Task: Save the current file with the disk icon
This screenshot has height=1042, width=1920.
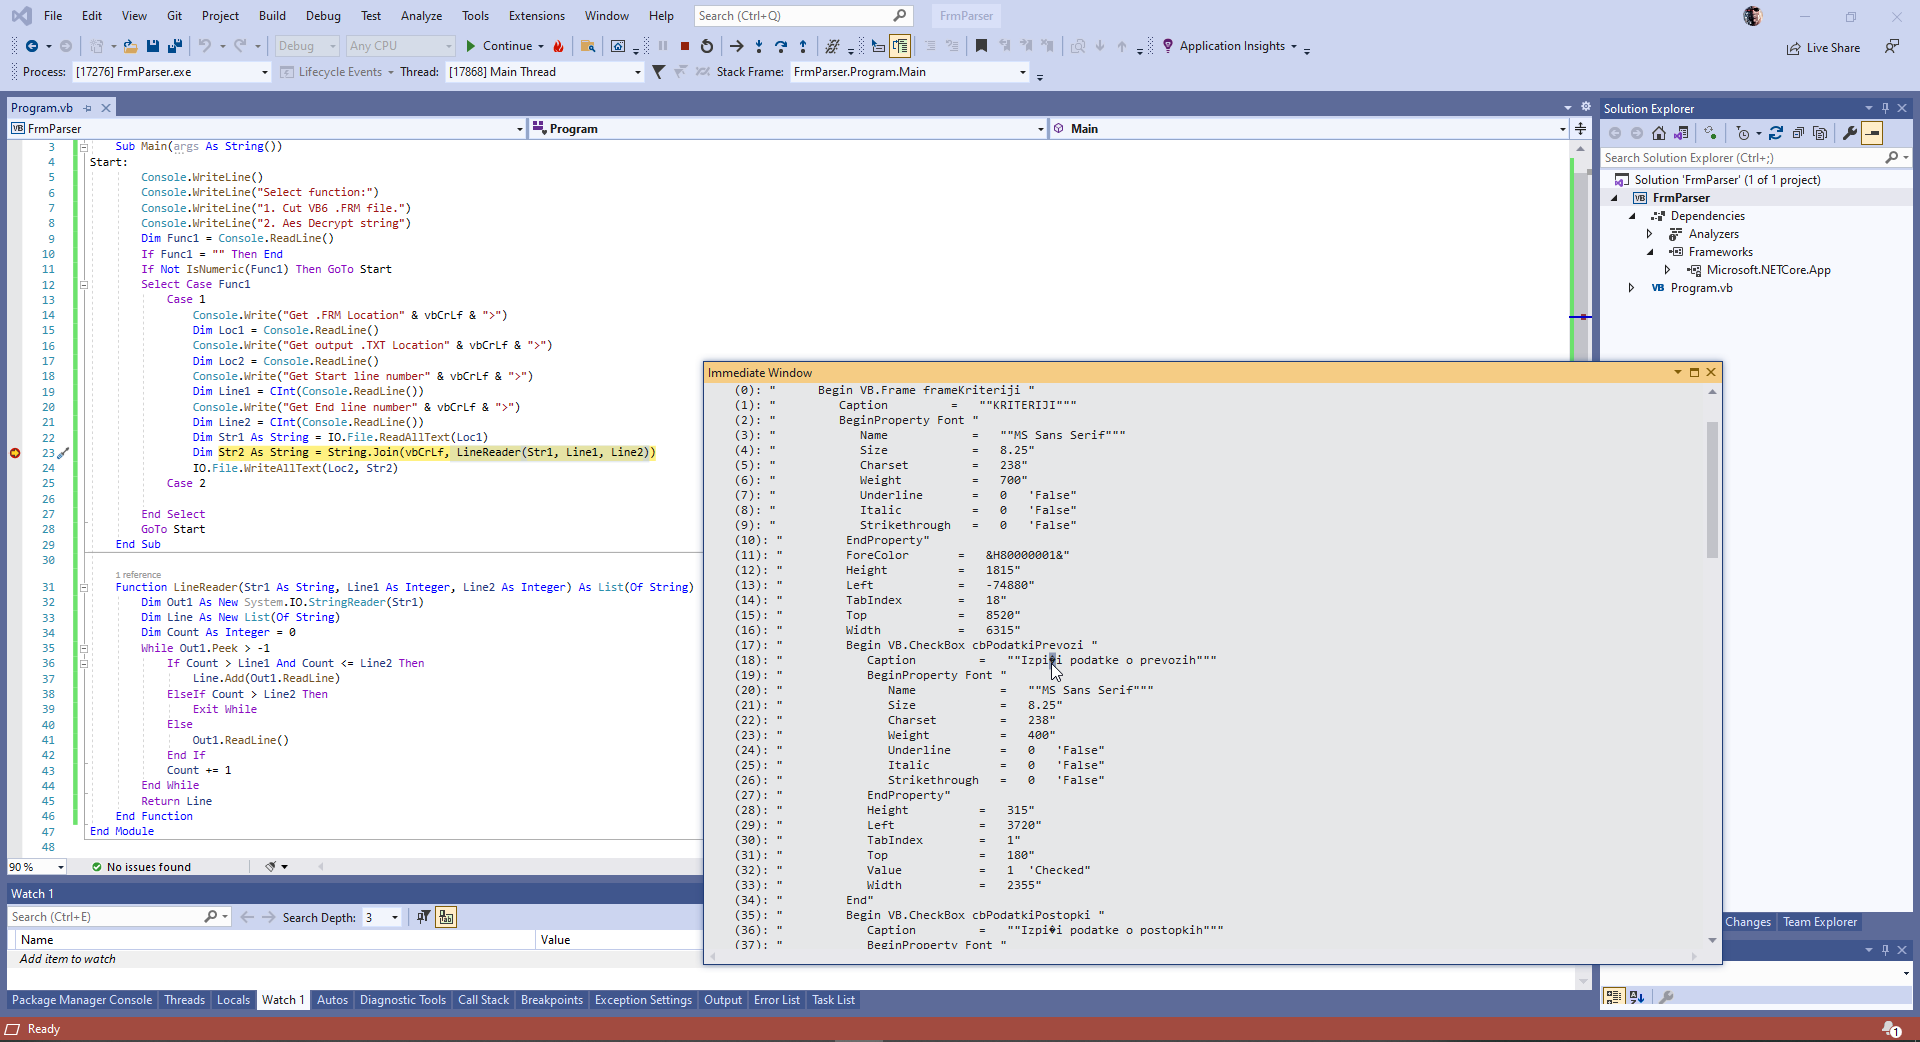Action: [x=153, y=46]
